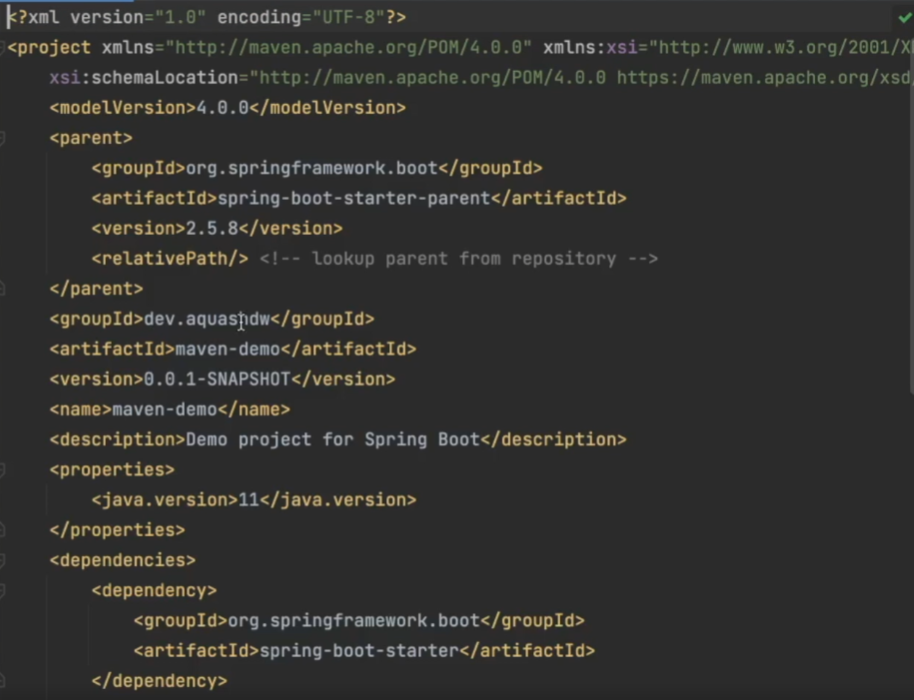
Task: Click the maven-demo name element value
Action: (164, 410)
